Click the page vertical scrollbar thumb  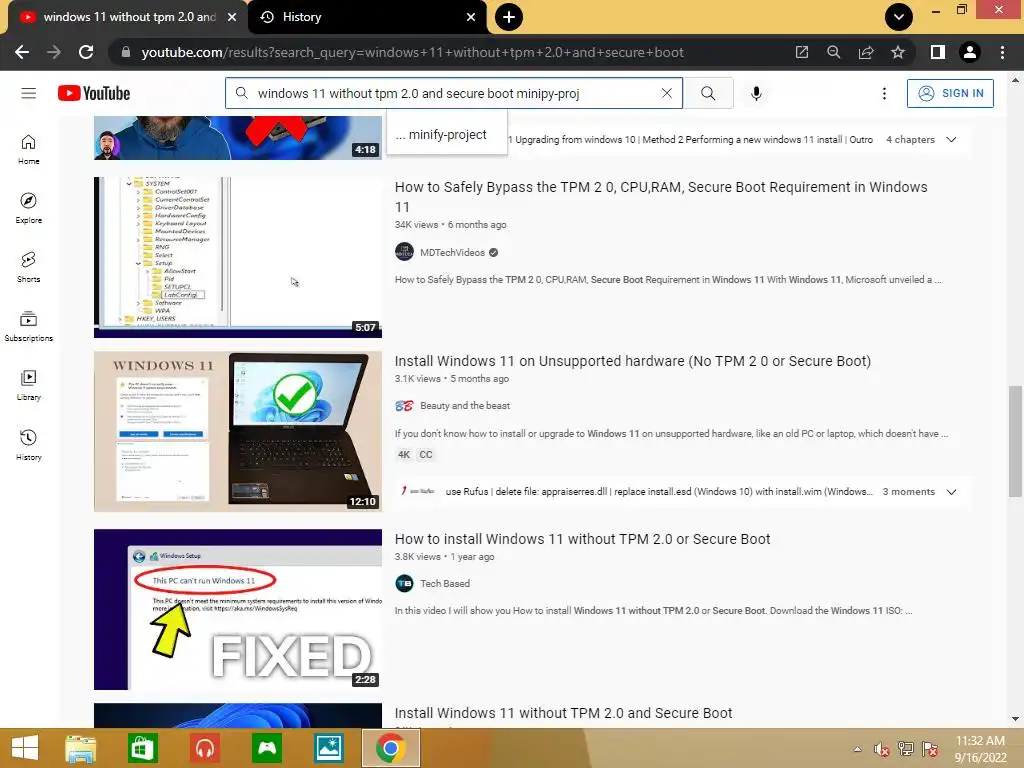[x=1015, y=441]
